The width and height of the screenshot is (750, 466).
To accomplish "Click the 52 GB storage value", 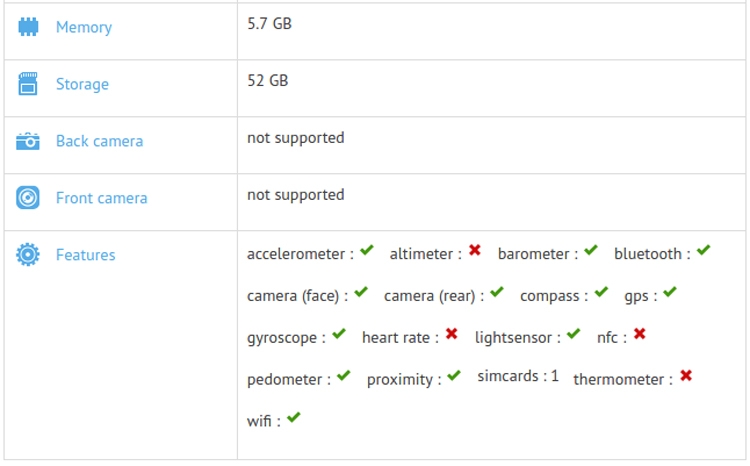I will point(268,80).
